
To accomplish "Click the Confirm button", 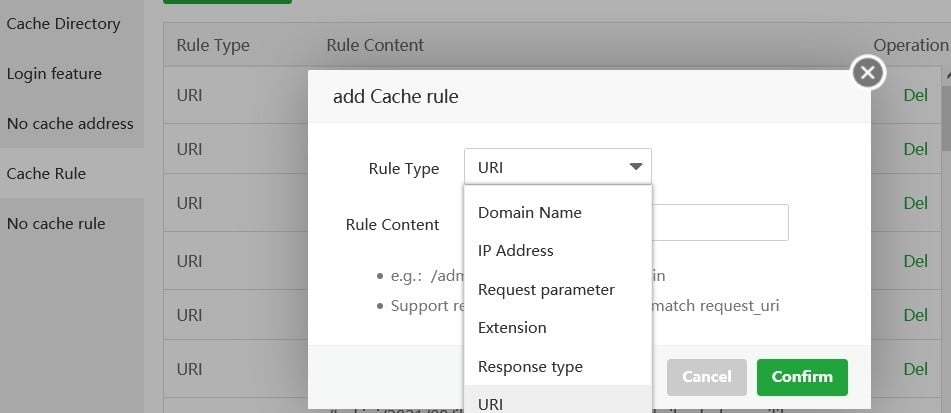I will coord(802,376).
